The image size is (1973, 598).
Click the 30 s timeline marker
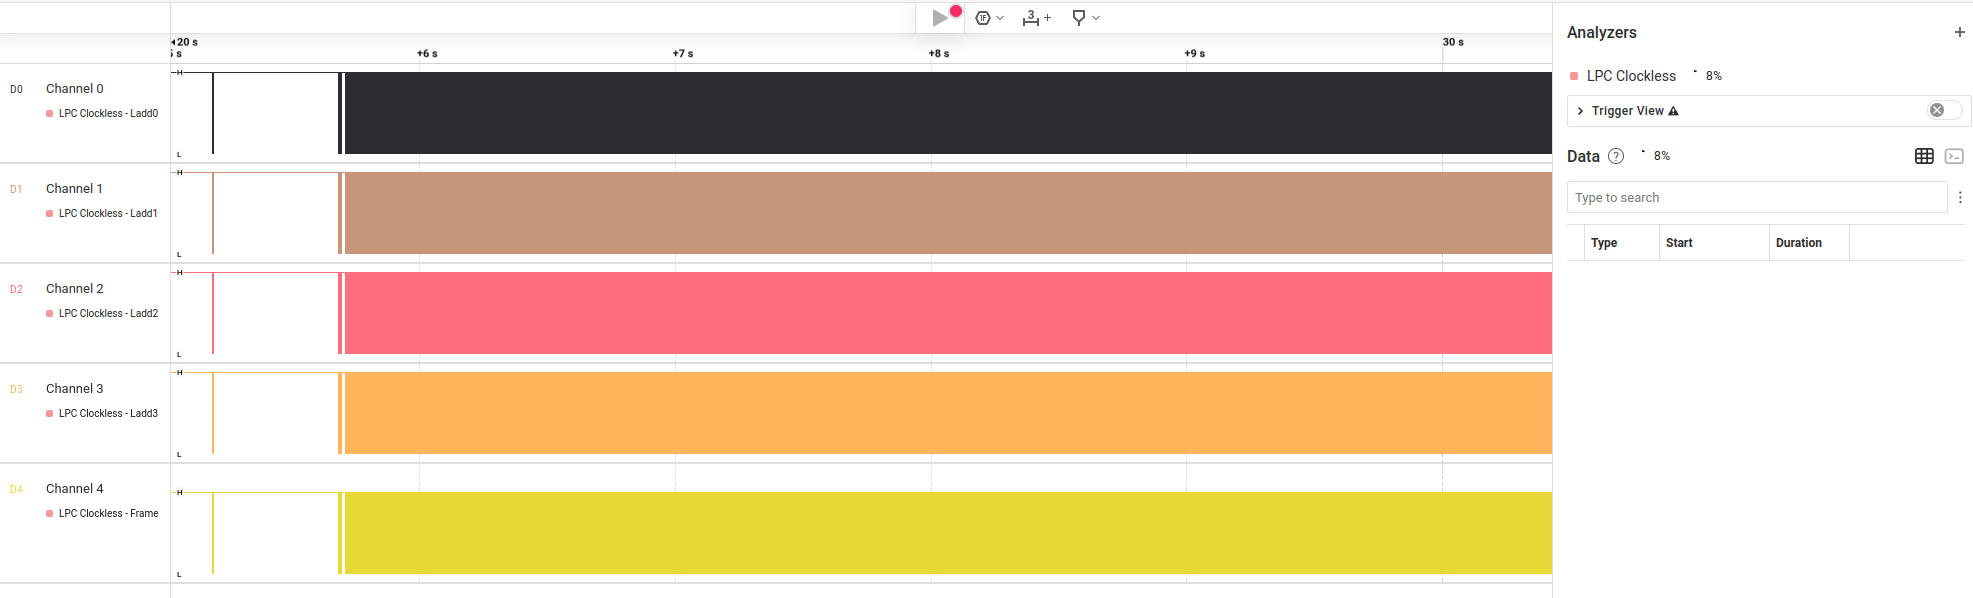pos(1453,42)
